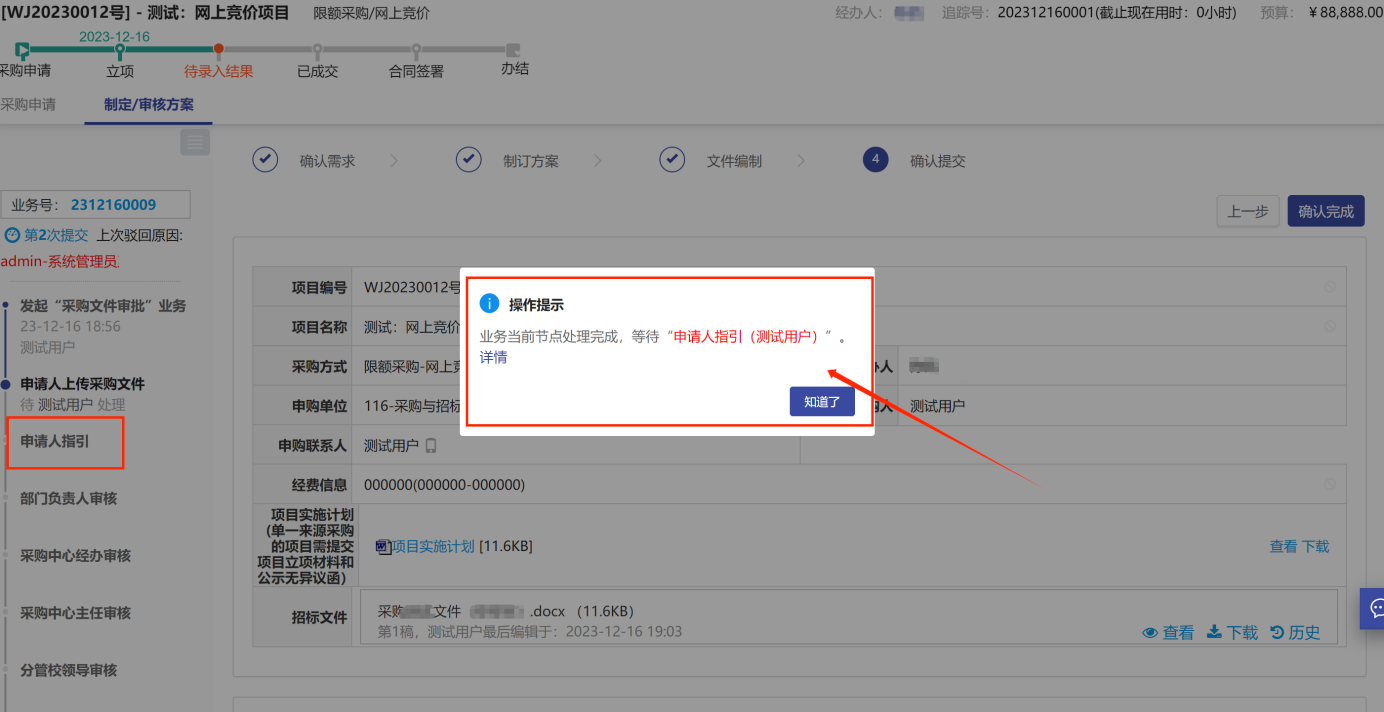1384x712 pixels.
Task: Click the chat bubble icon at right edge
Action: (1375, 608)
